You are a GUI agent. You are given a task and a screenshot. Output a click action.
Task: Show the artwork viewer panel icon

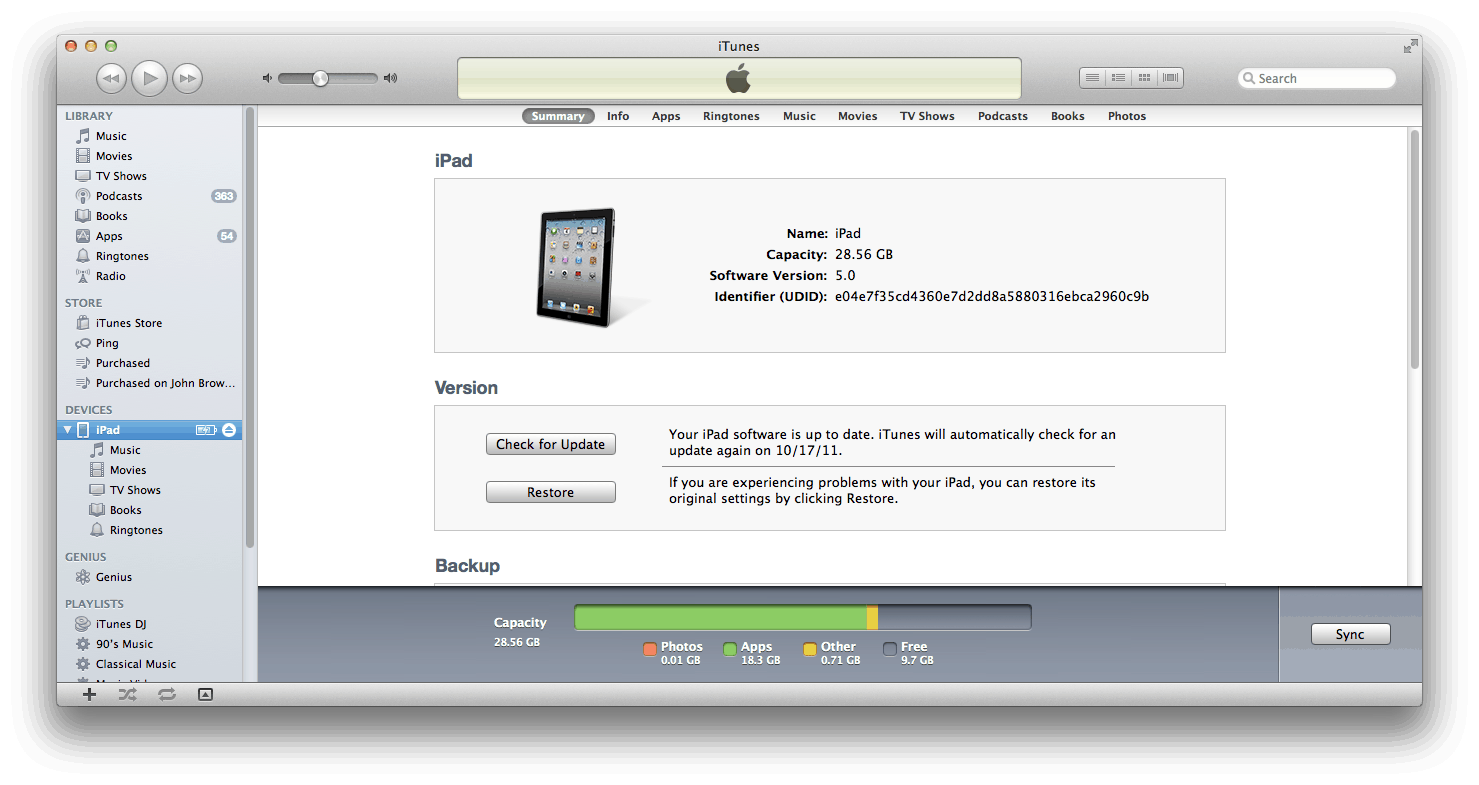pos(205,694)
